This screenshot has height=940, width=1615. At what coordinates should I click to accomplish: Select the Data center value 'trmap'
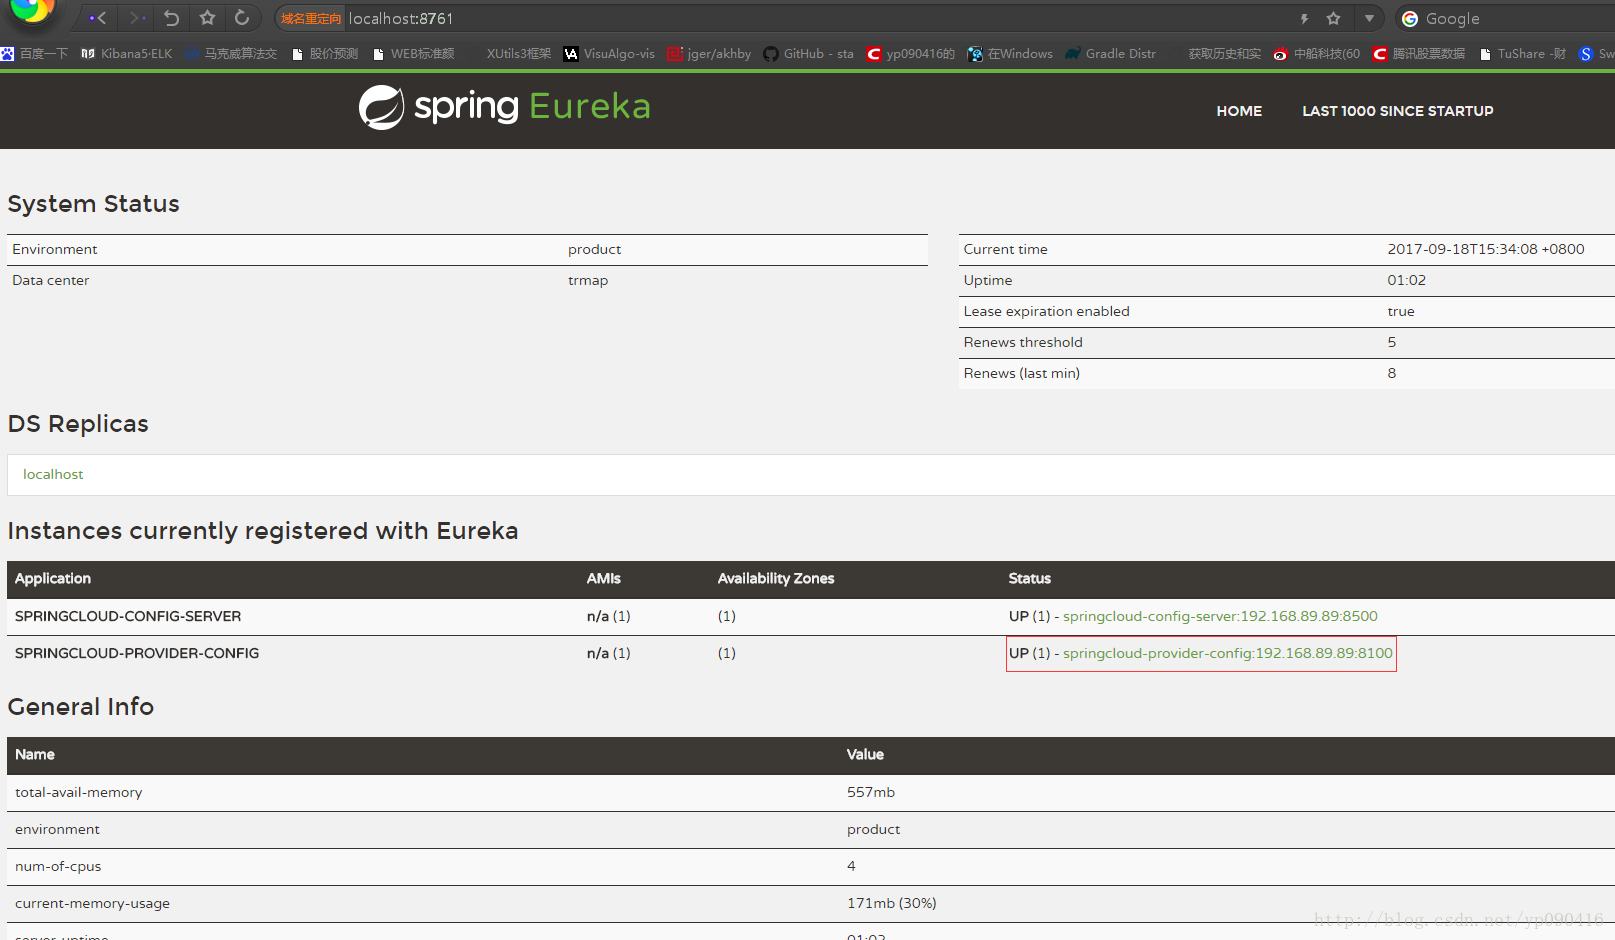588,280
